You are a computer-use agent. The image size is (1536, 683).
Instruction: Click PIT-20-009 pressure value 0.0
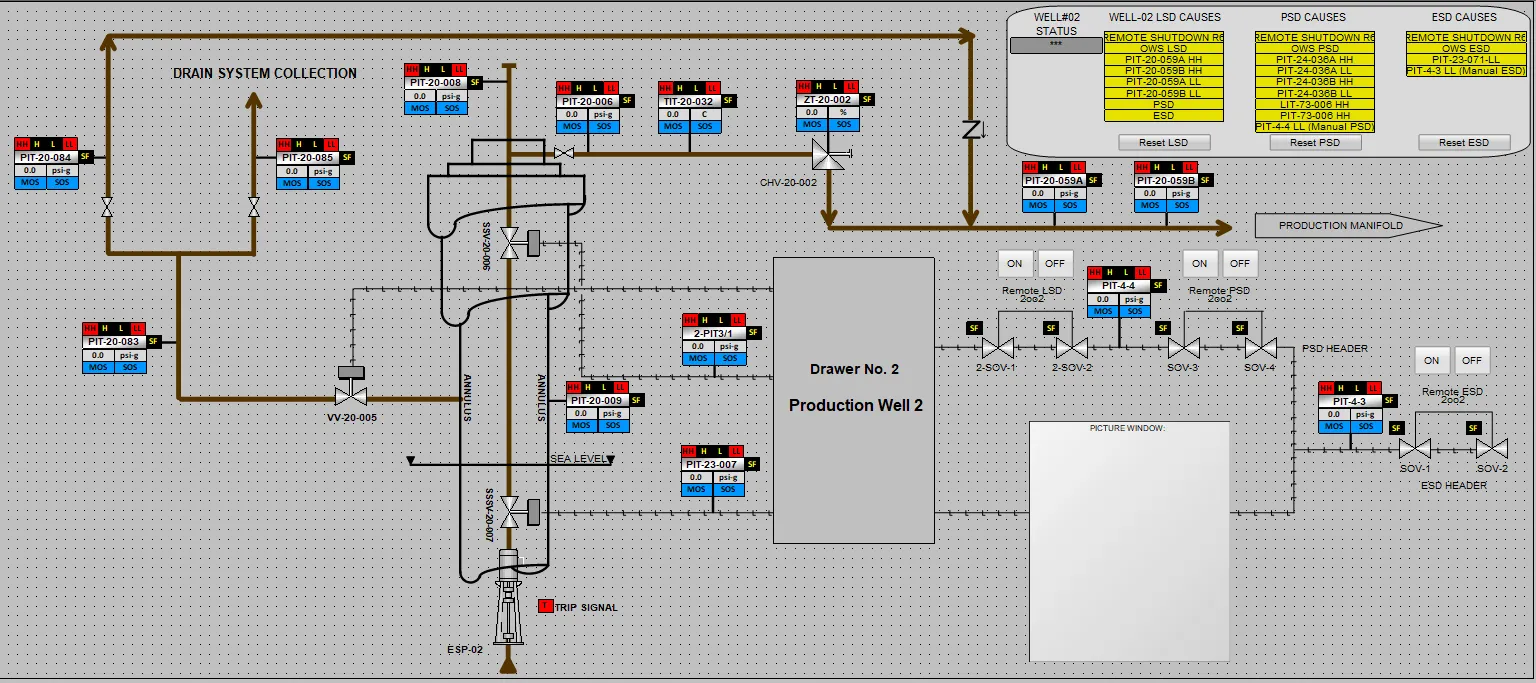click(582, 413)
